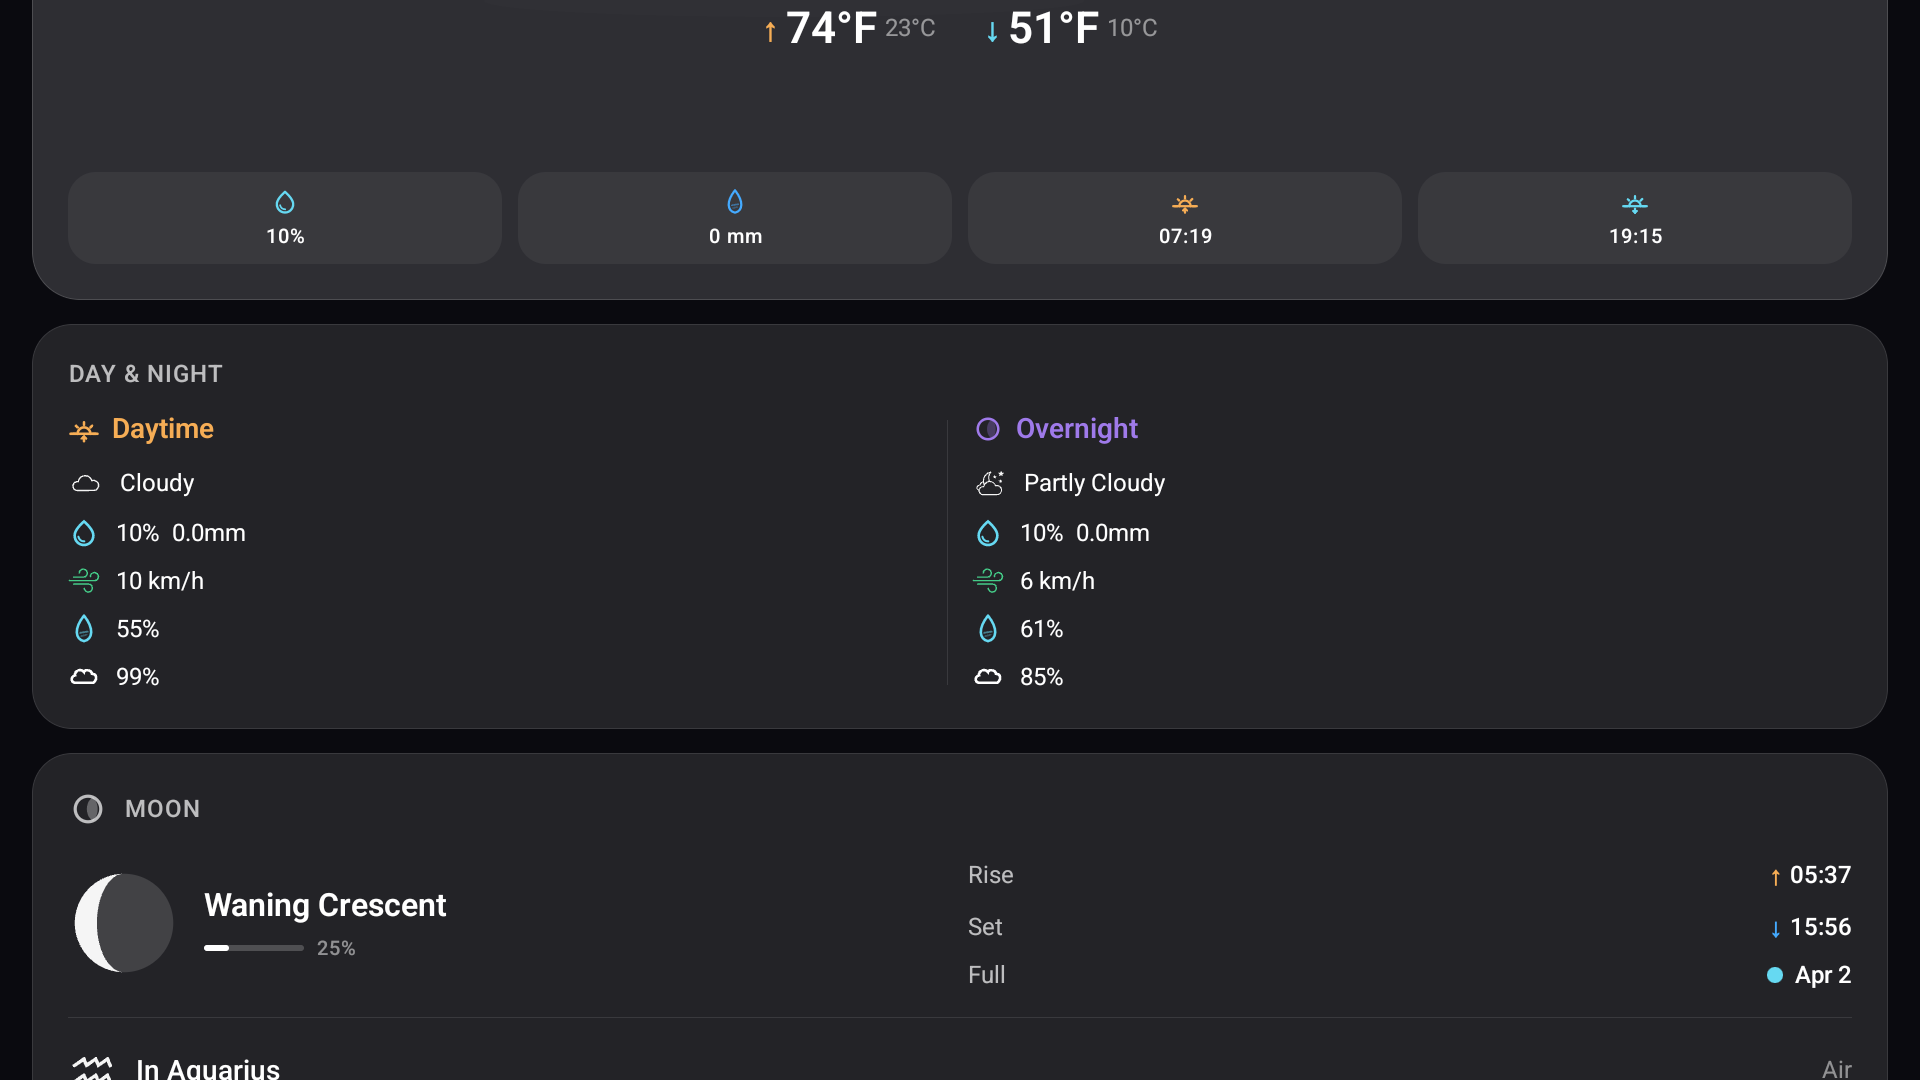This screenshot has height=1080, width=1920.
Task: Click the sunset icon above 19:15
Action: 1635,204
